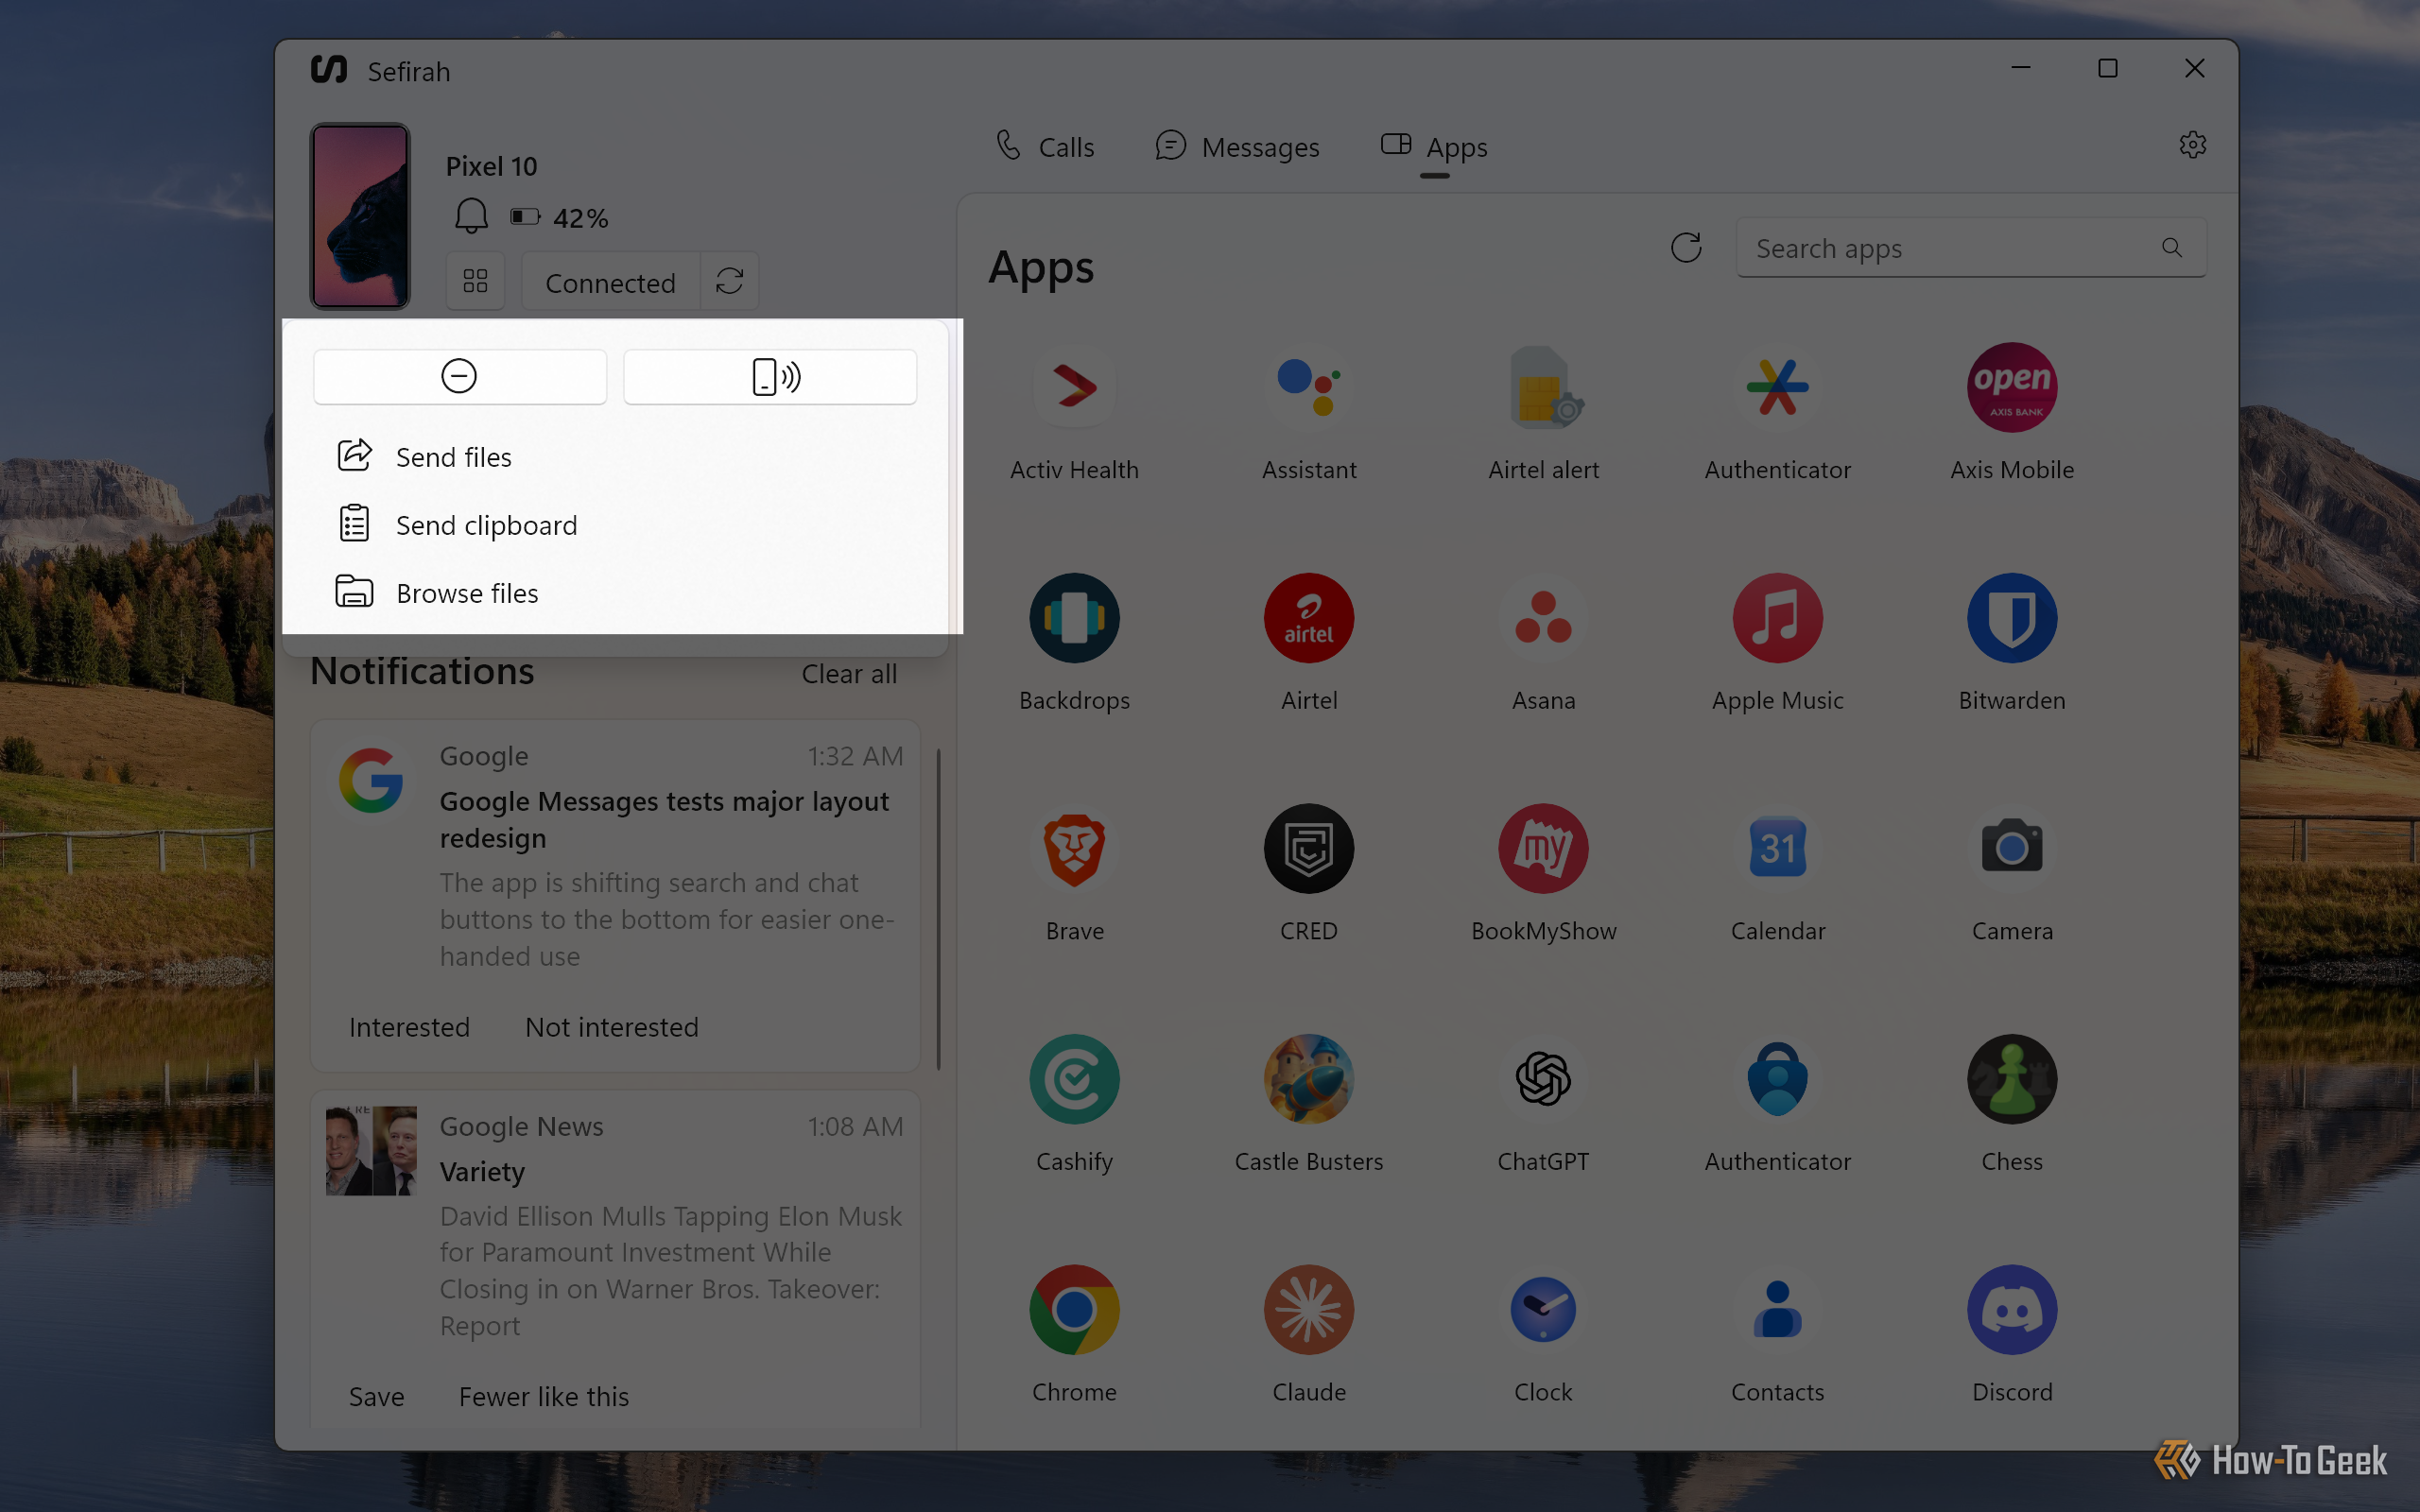Open the grid quick-actions button
2420x1512 pixels.
(x=475, y=281)
